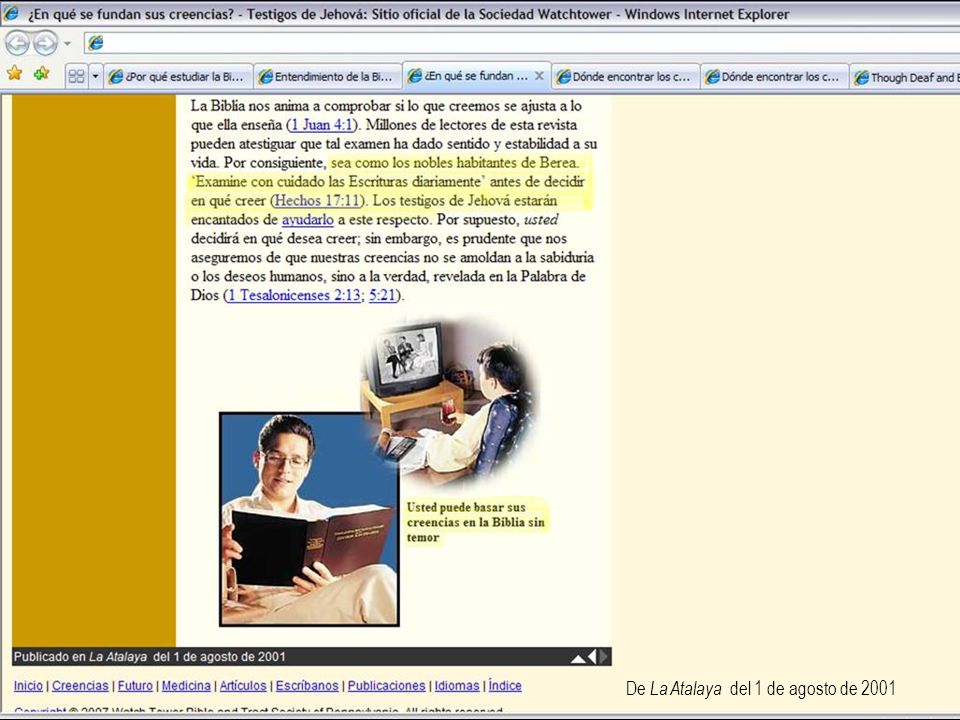Open the 'Futuro' footer link

[135, 686]
